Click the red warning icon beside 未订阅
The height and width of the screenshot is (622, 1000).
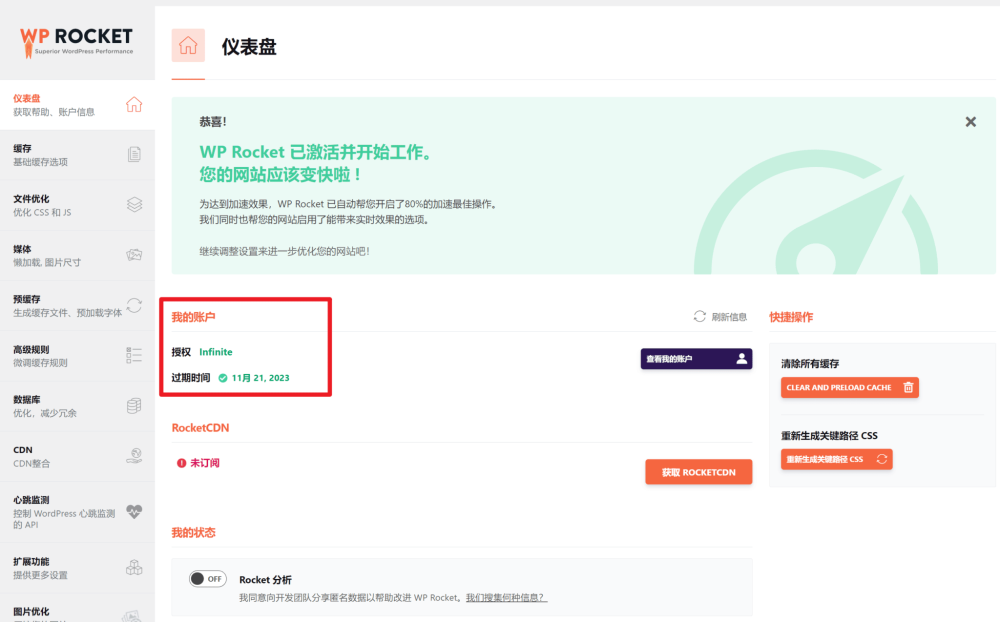coord(181,463)
